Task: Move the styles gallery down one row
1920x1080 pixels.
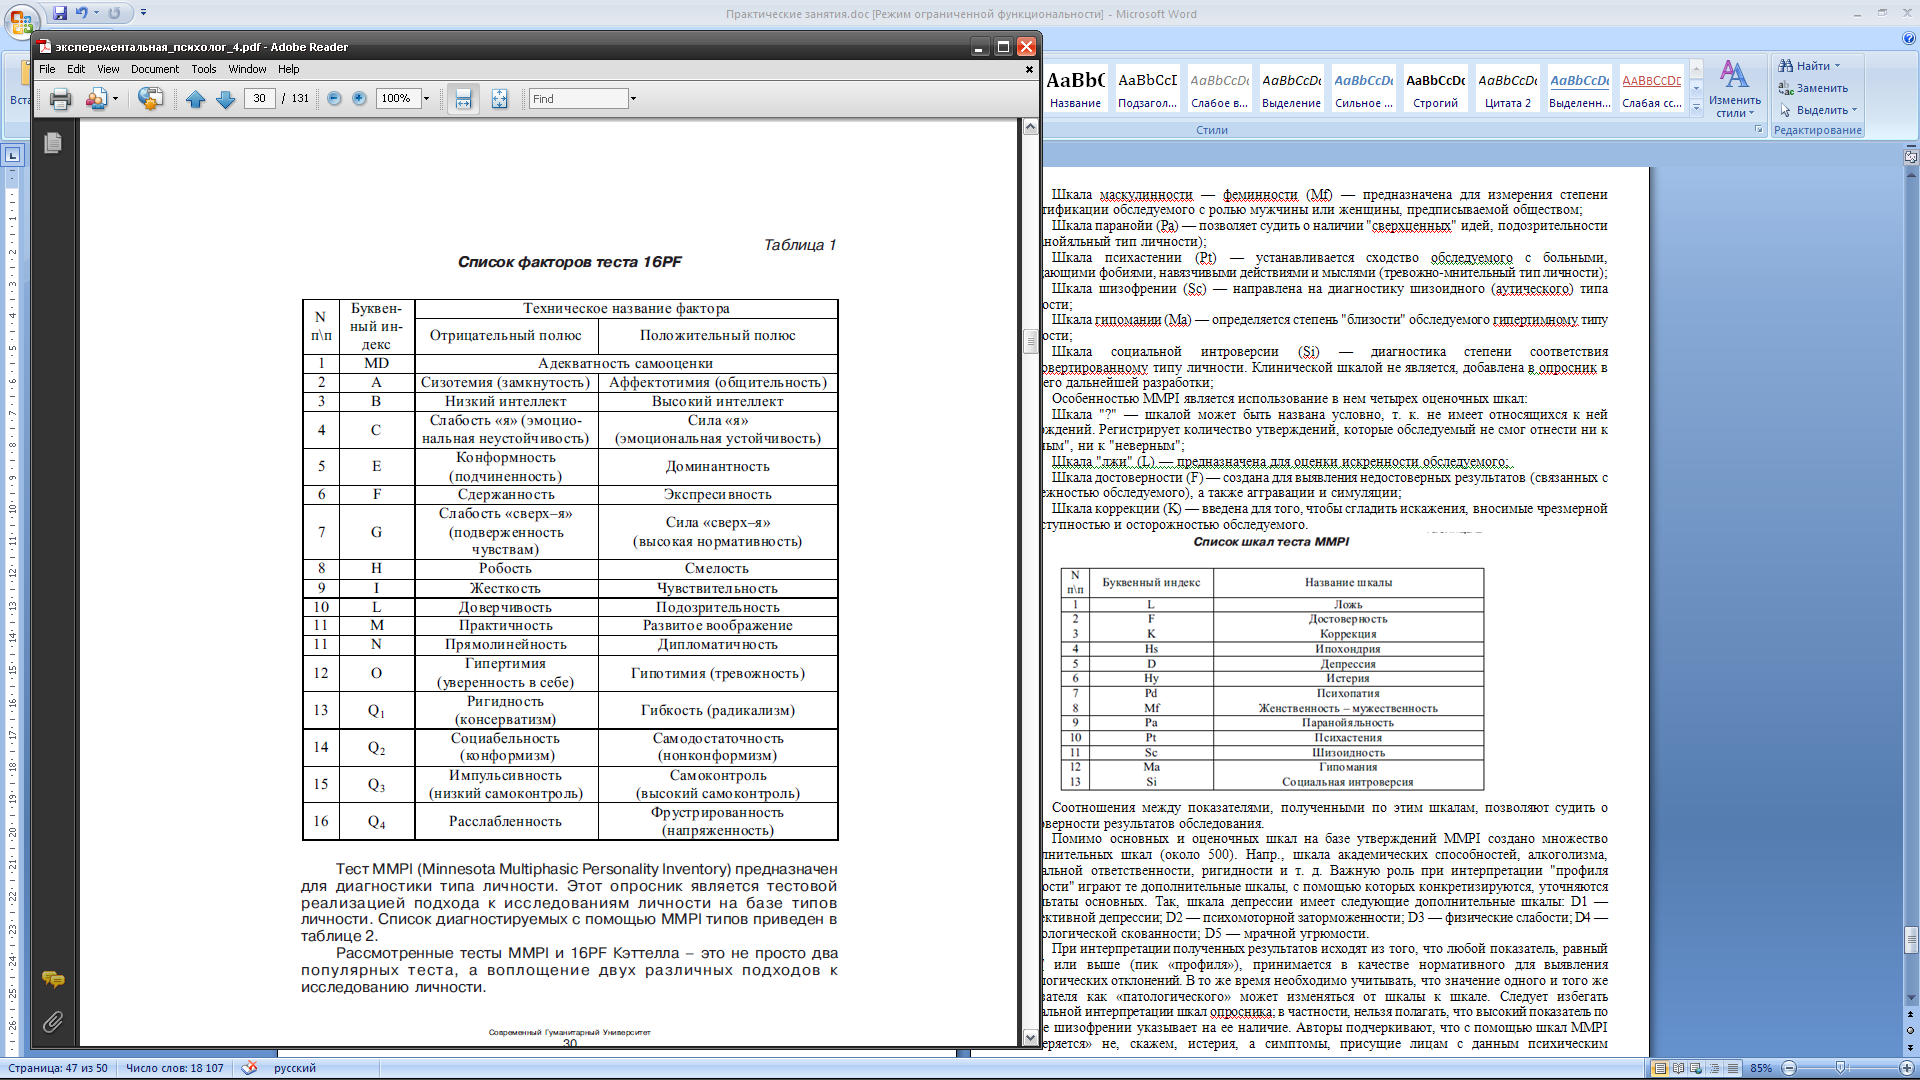Action: click(x=1696, y=89)
